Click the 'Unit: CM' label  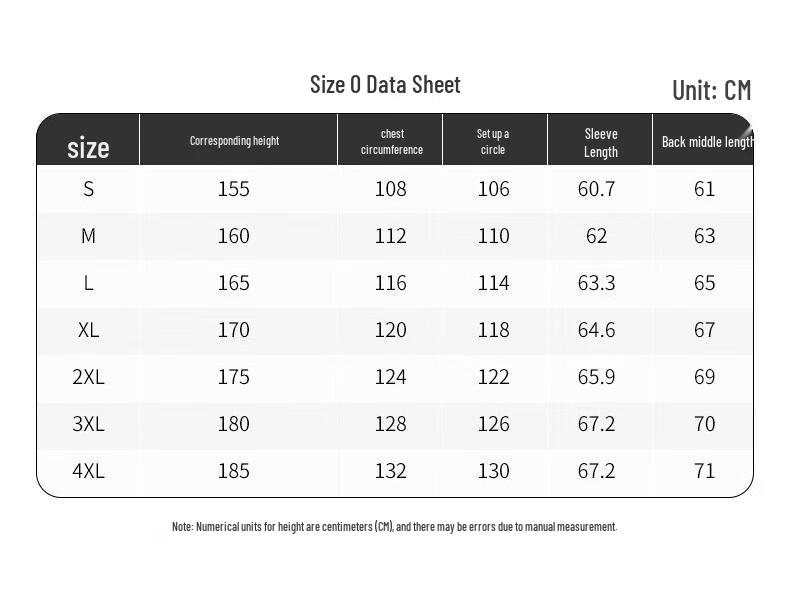(711, 90)
